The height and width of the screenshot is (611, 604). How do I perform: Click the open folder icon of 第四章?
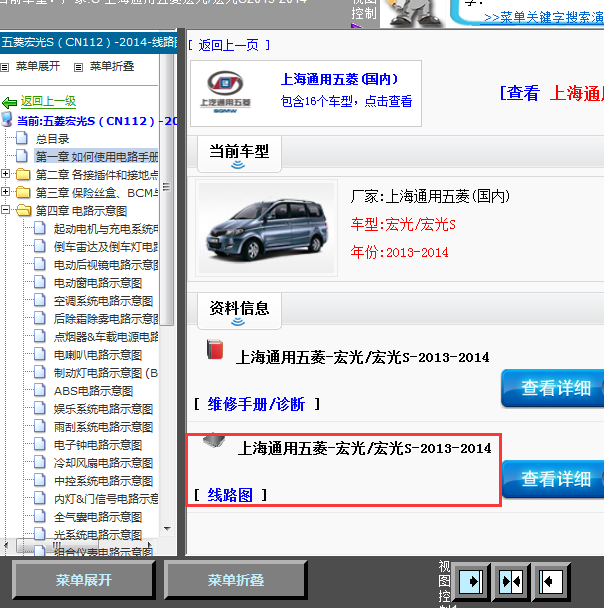pyautogui.click(x=23, y=210)
